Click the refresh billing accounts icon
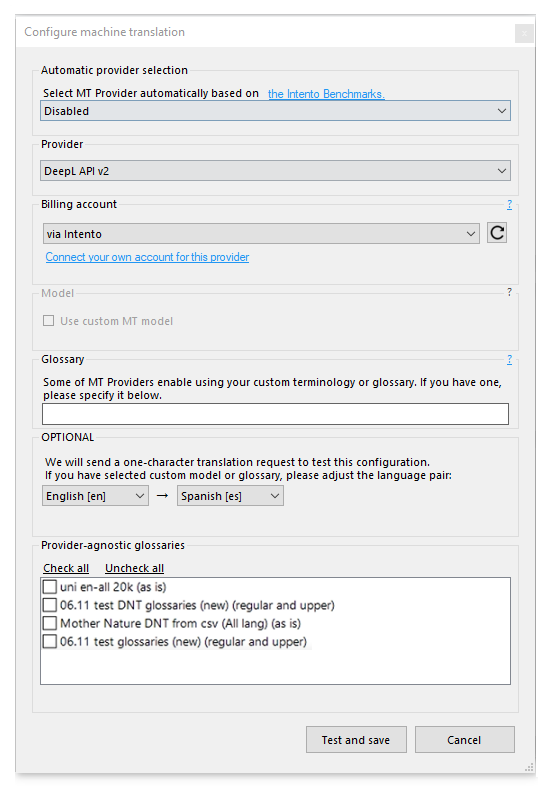The image size is (551, 793). pyautogui.click(x=497, y=233)
